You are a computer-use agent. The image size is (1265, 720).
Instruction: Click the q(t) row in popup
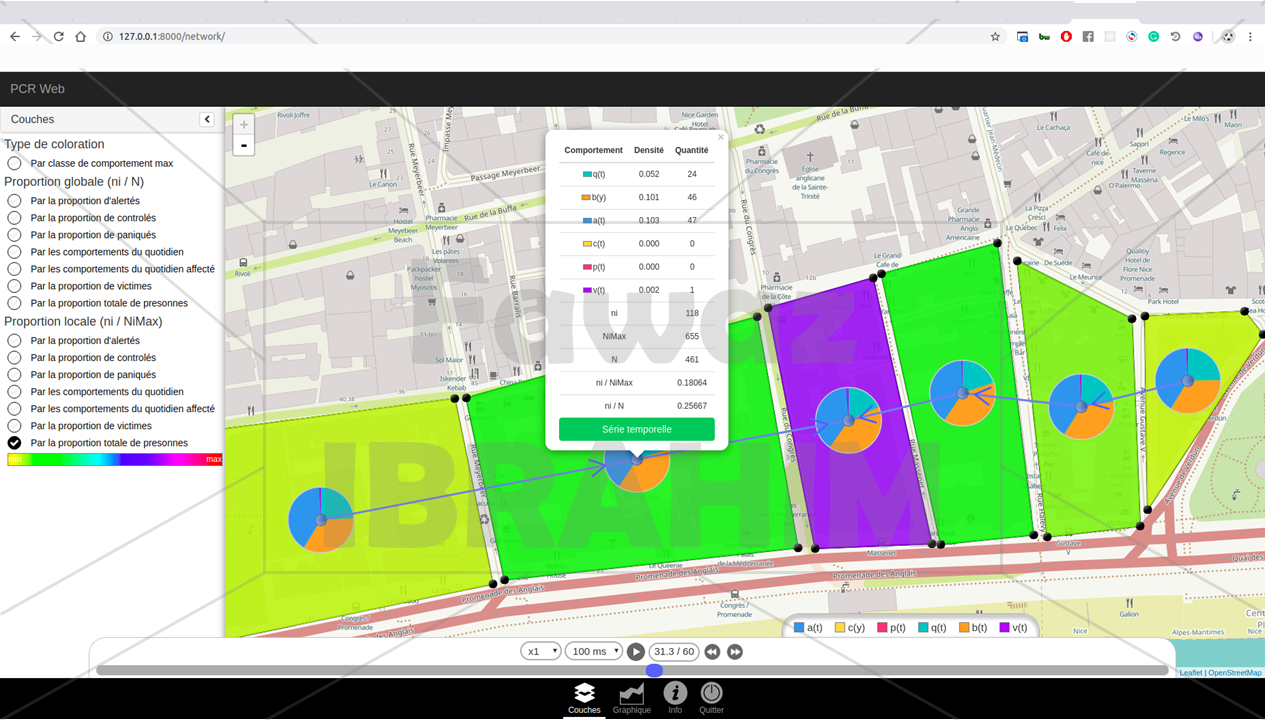637,174
